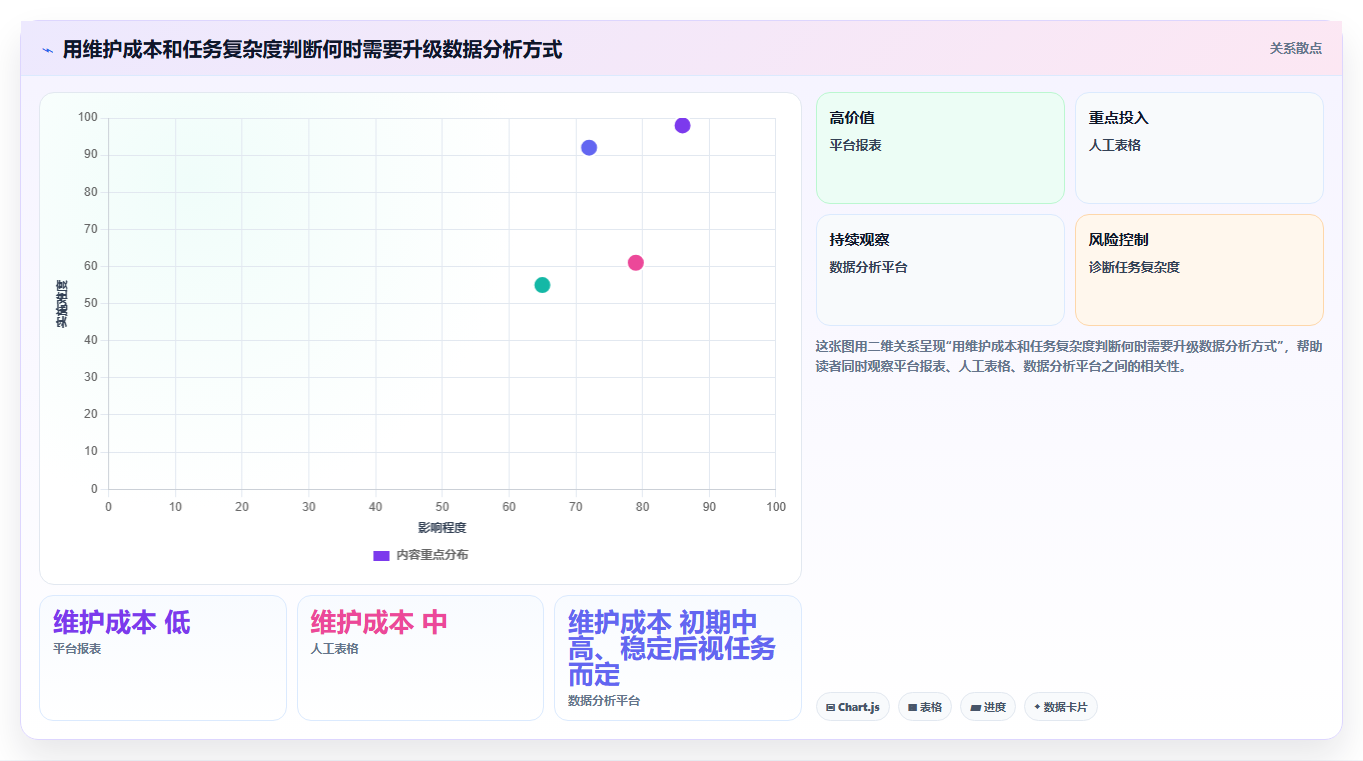Click the lightning icon beside the title
Viewport: 1363px width, 761px height.
point(47,49)
